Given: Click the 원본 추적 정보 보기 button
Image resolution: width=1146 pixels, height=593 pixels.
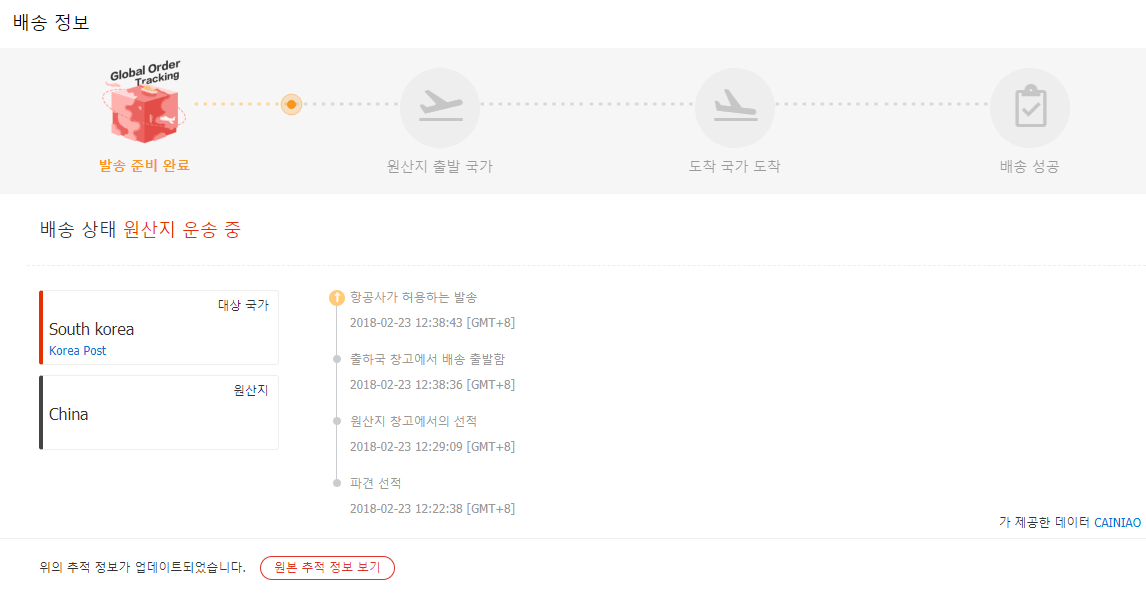Looking at the screenshot, I should click(327, 568).
